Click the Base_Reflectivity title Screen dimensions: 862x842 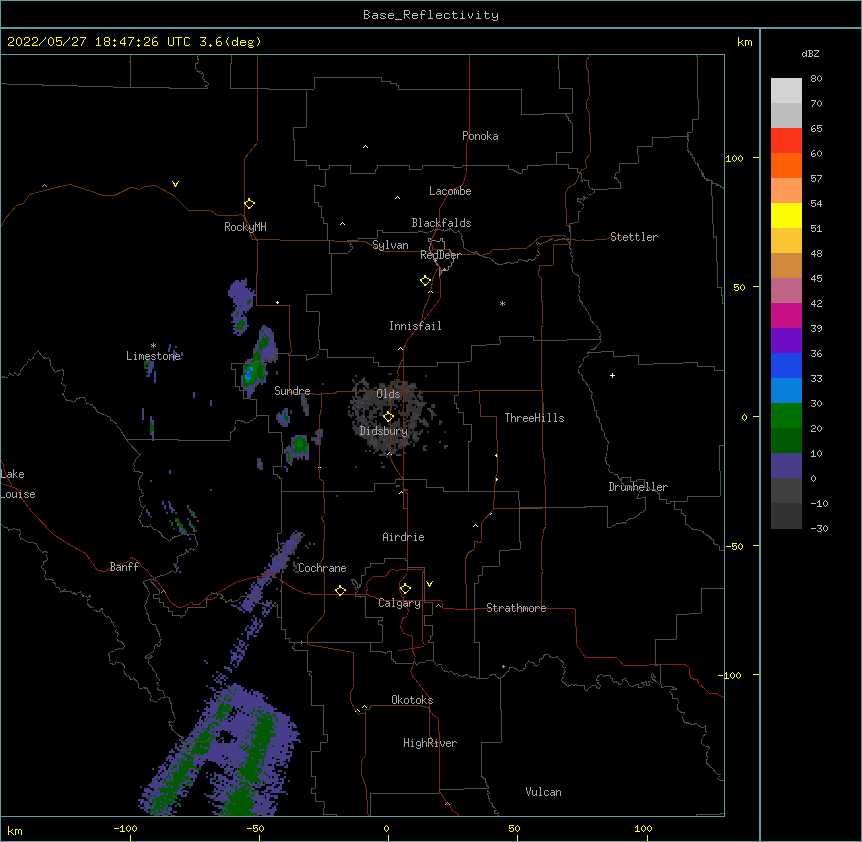(x=431, y=15)
